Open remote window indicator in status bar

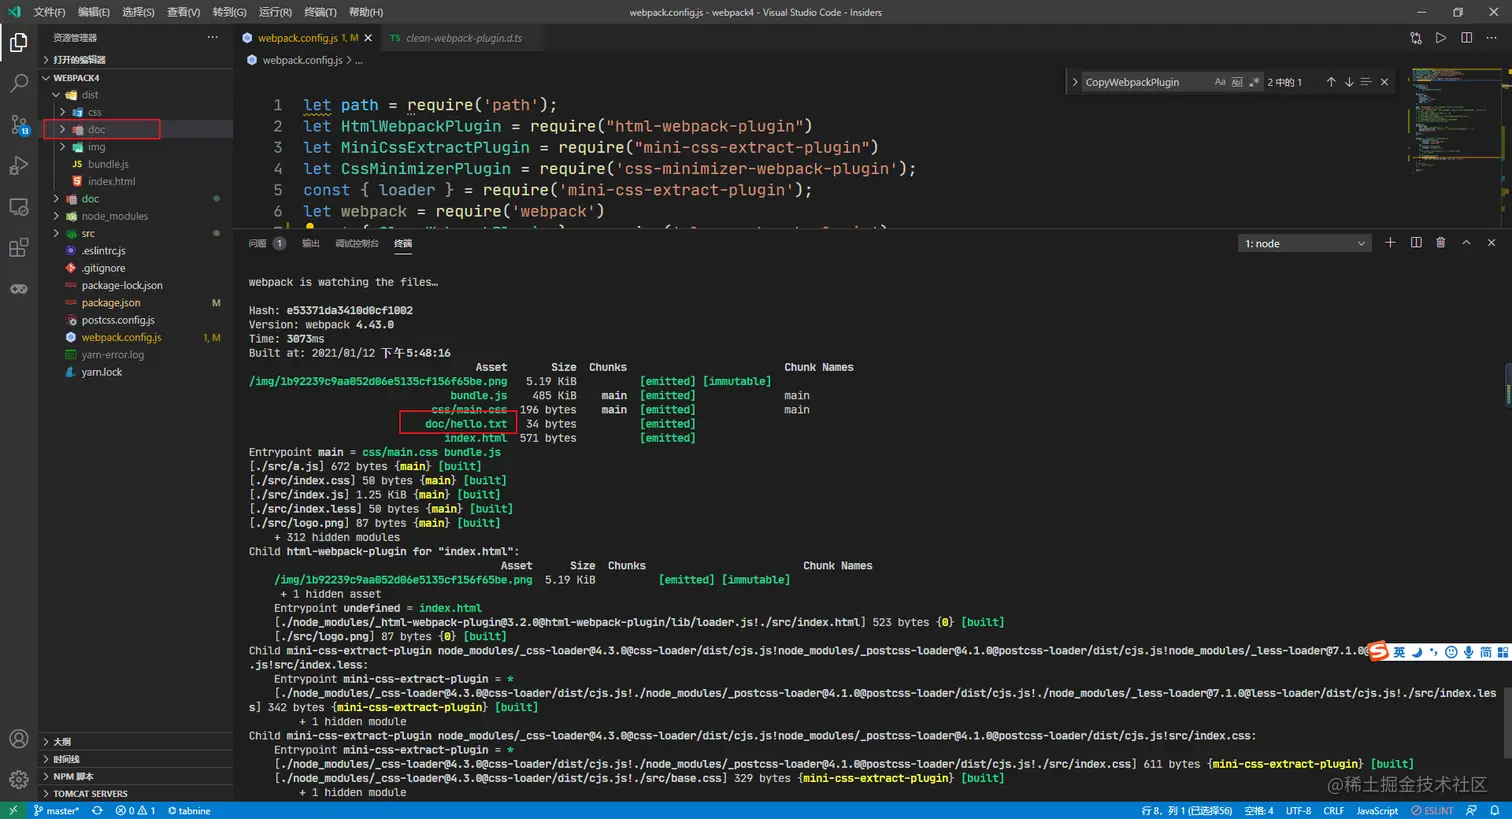[x=12, y=810]
